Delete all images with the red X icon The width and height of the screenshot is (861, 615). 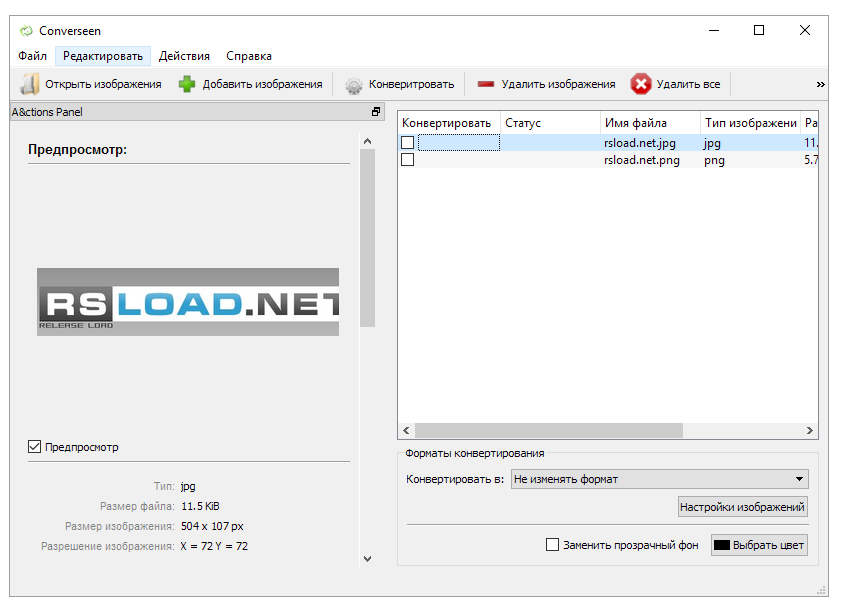pos(641,84)
